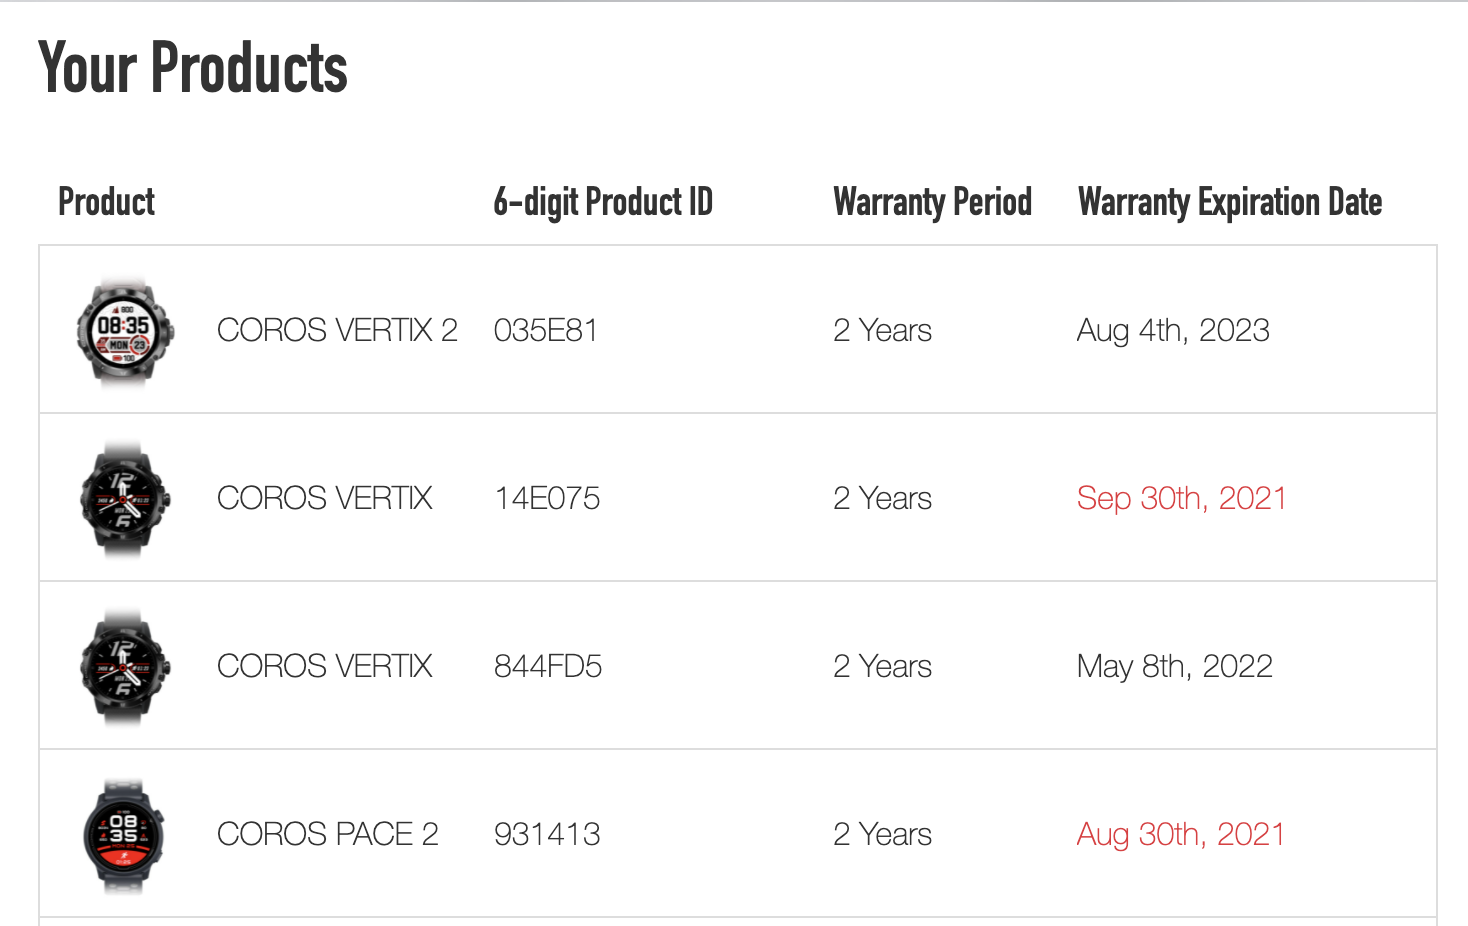The width and height of the screenshot is (1468, 926).
Task: Click the Product column header
Action: click(x=107, y=202)
